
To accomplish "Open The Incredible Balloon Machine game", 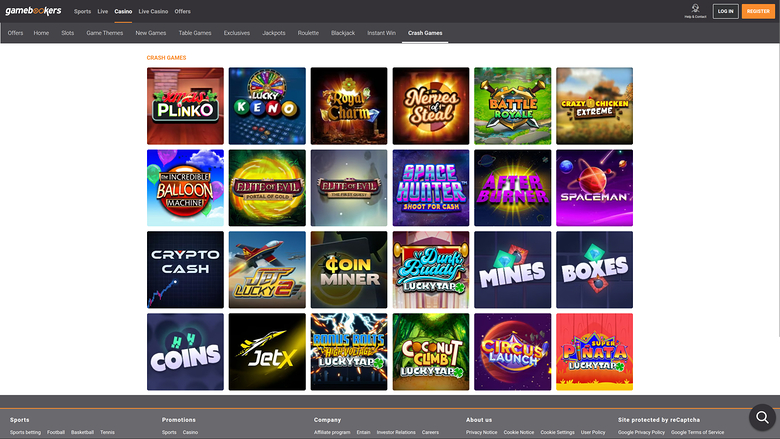I will click(185, 188).
